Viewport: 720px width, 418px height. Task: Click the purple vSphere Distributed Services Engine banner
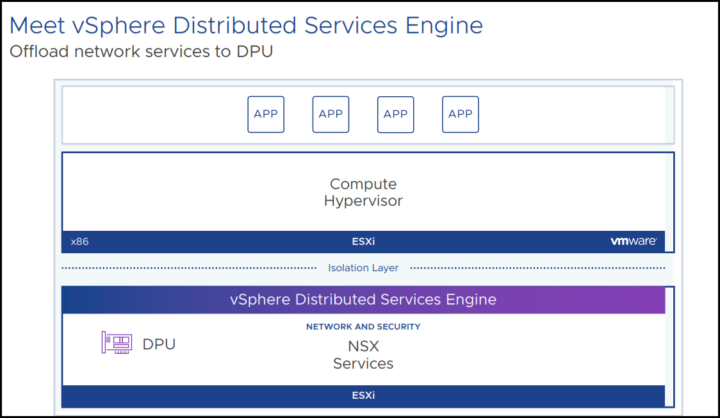coord(363,299)
